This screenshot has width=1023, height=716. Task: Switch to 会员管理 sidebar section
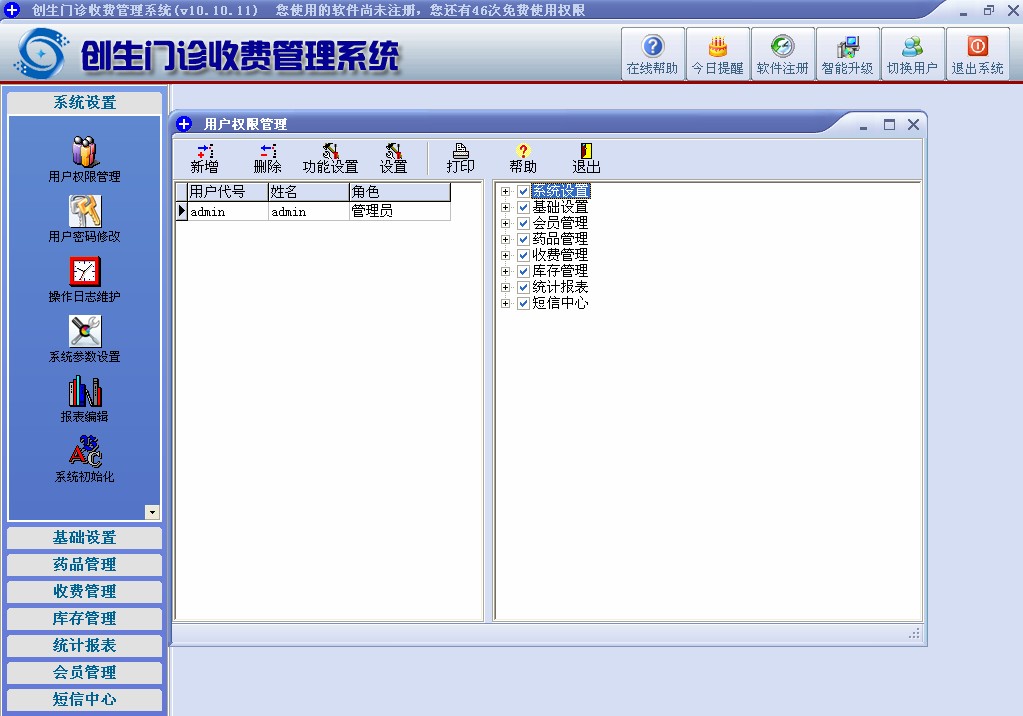coord(84,672)
